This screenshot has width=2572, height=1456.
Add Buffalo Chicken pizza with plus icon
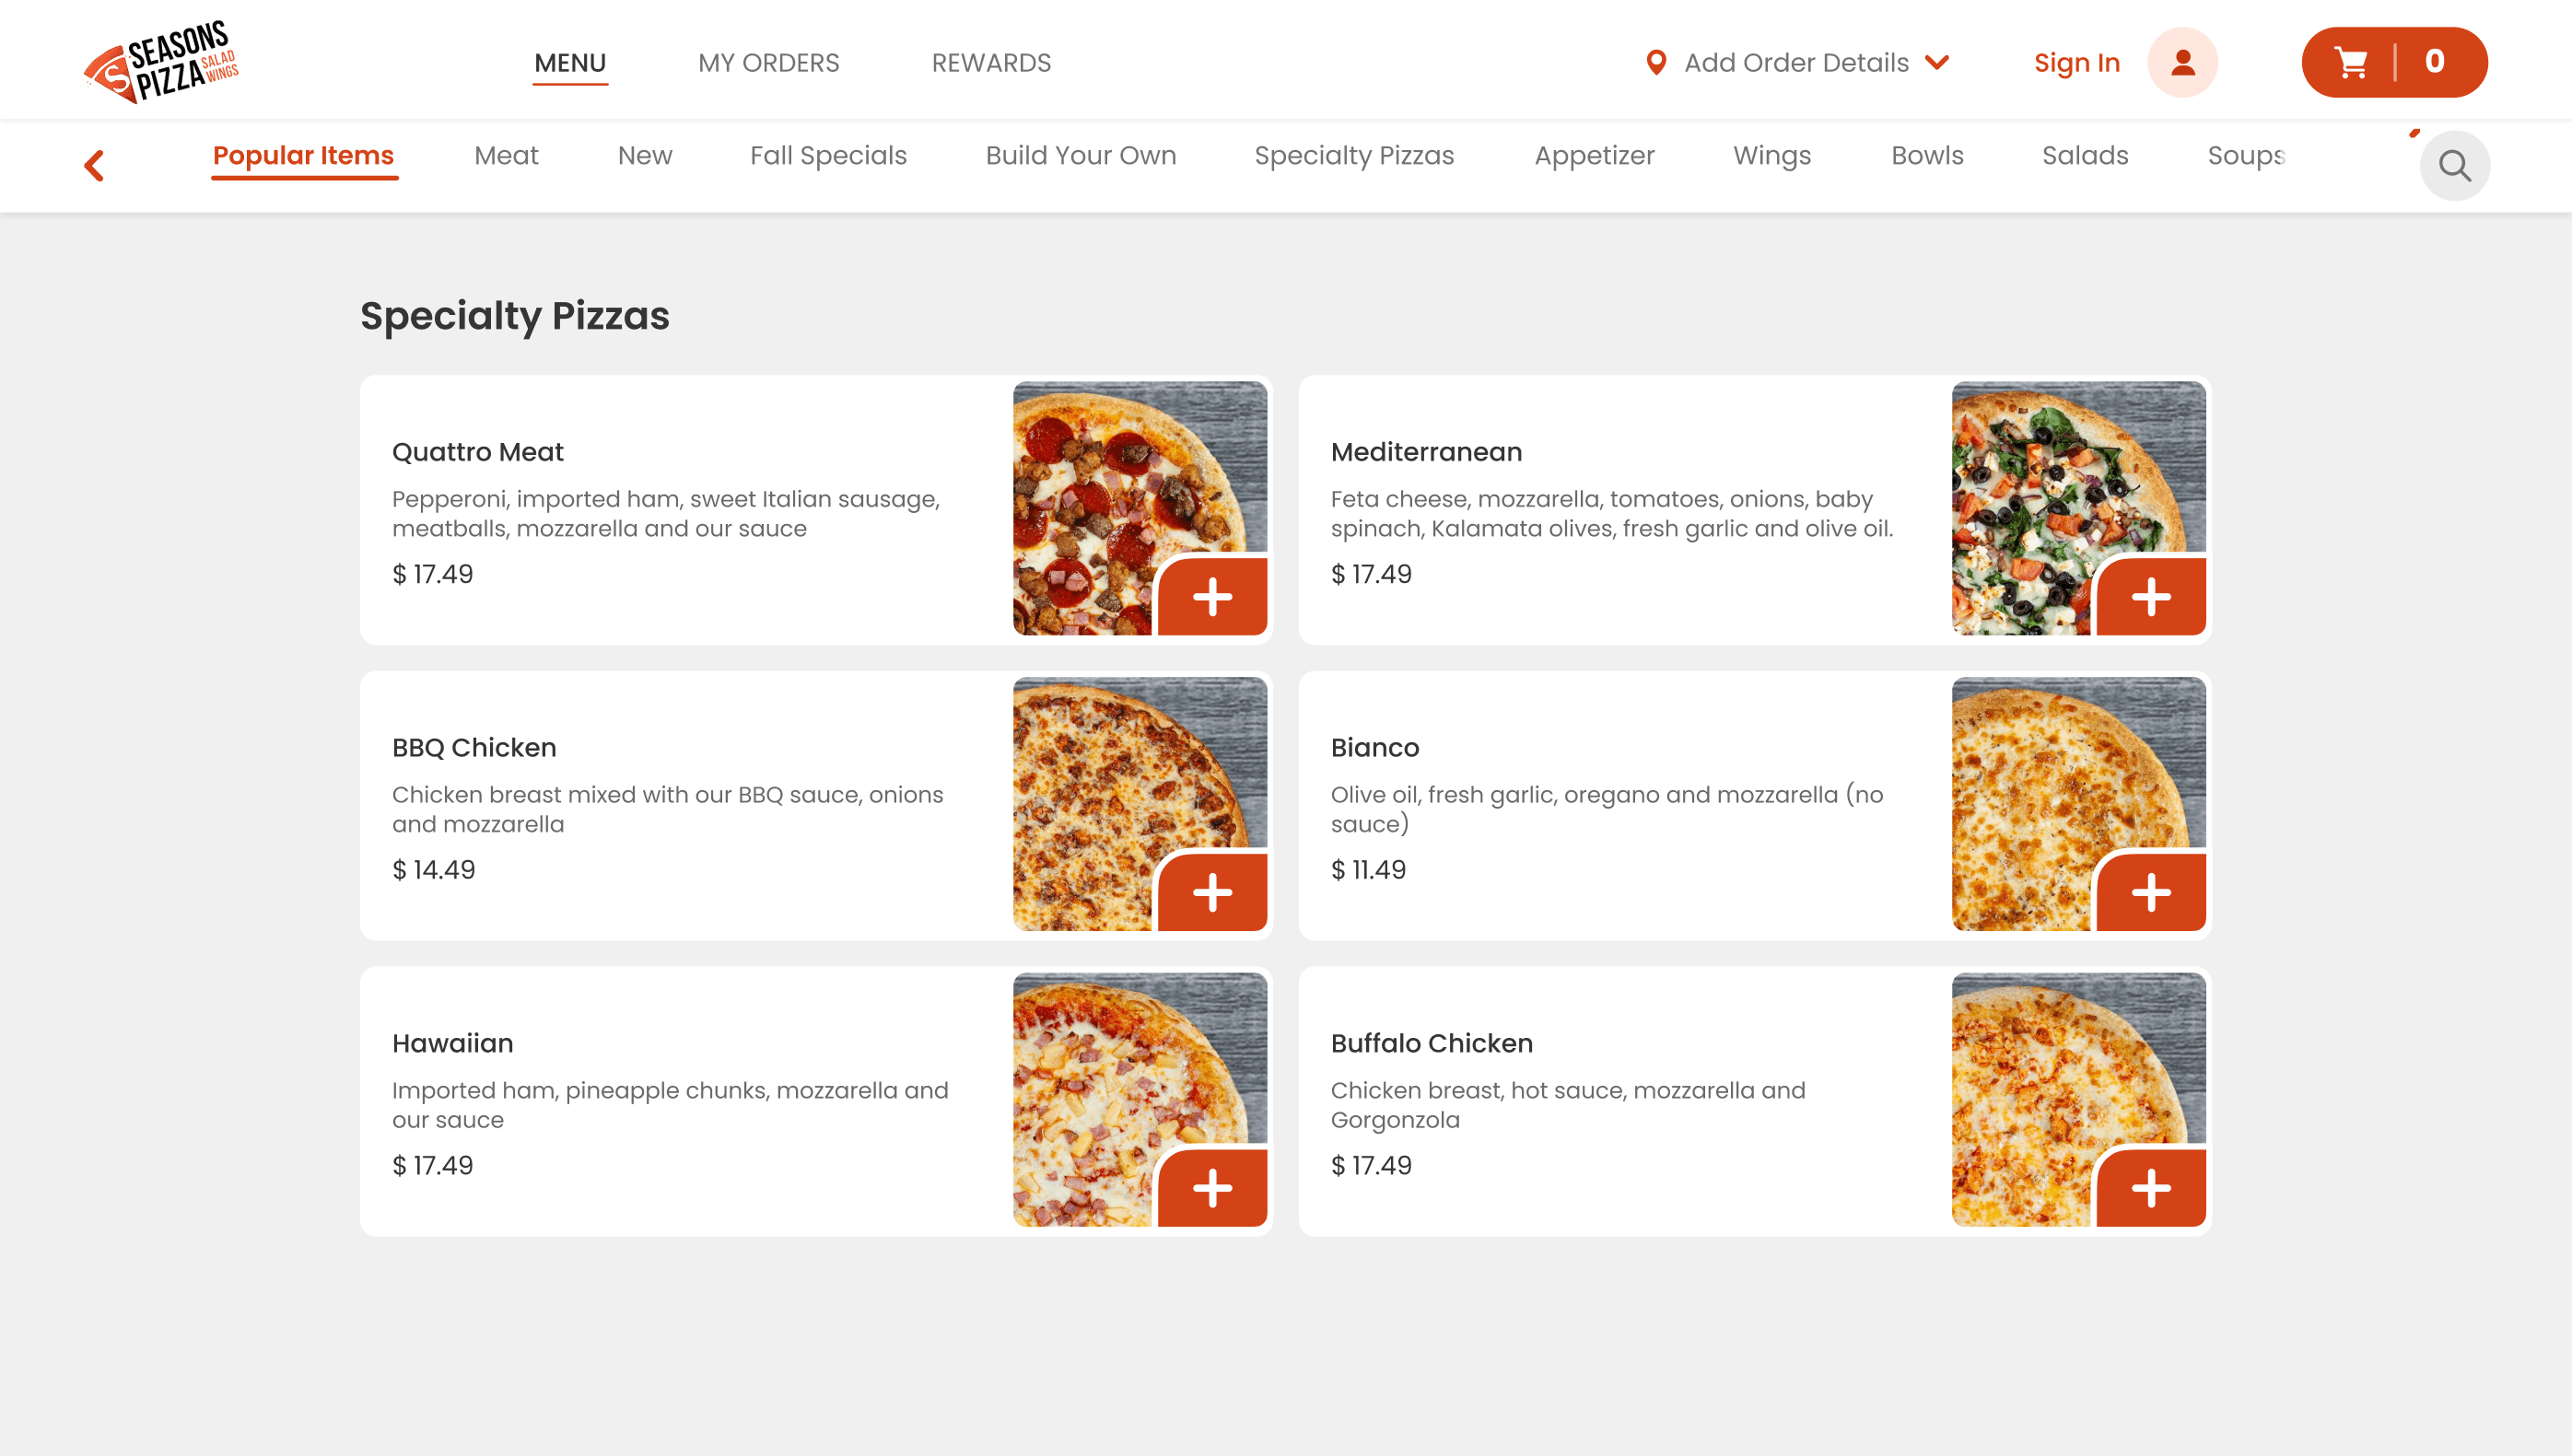coord(2151,1188)
